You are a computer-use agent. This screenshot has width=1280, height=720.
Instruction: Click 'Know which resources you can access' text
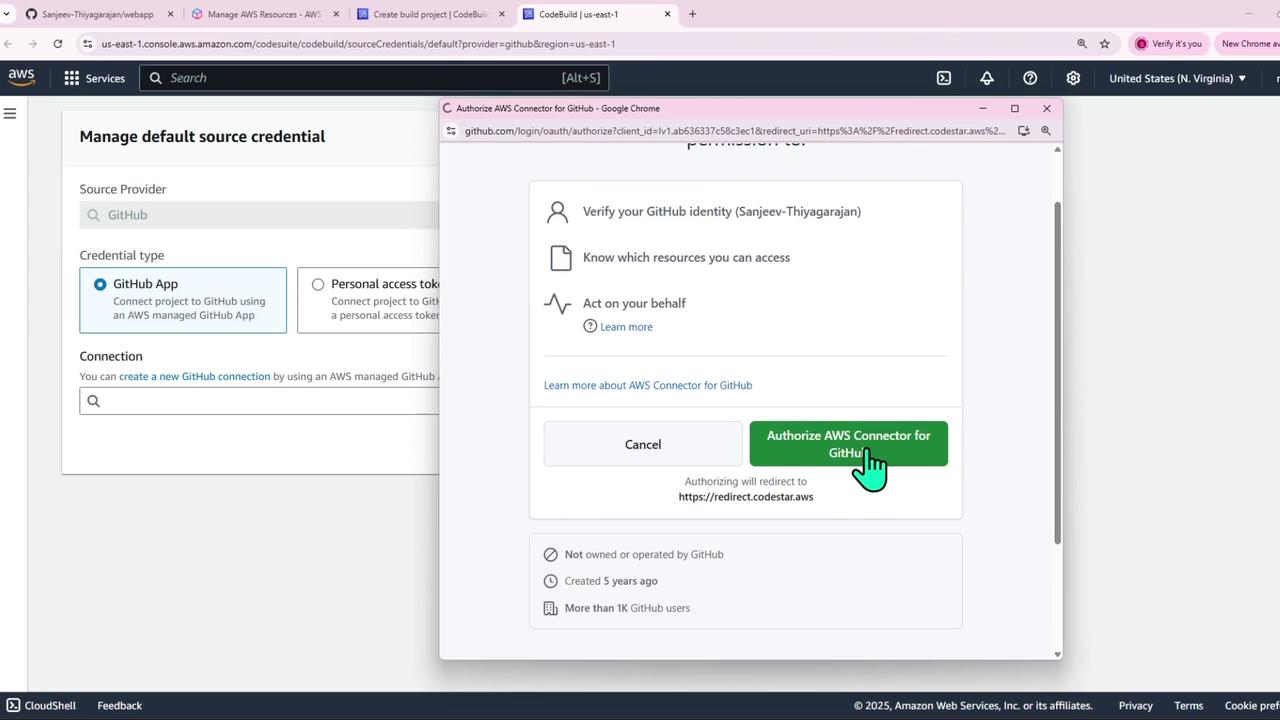click(x=686, y=257)
